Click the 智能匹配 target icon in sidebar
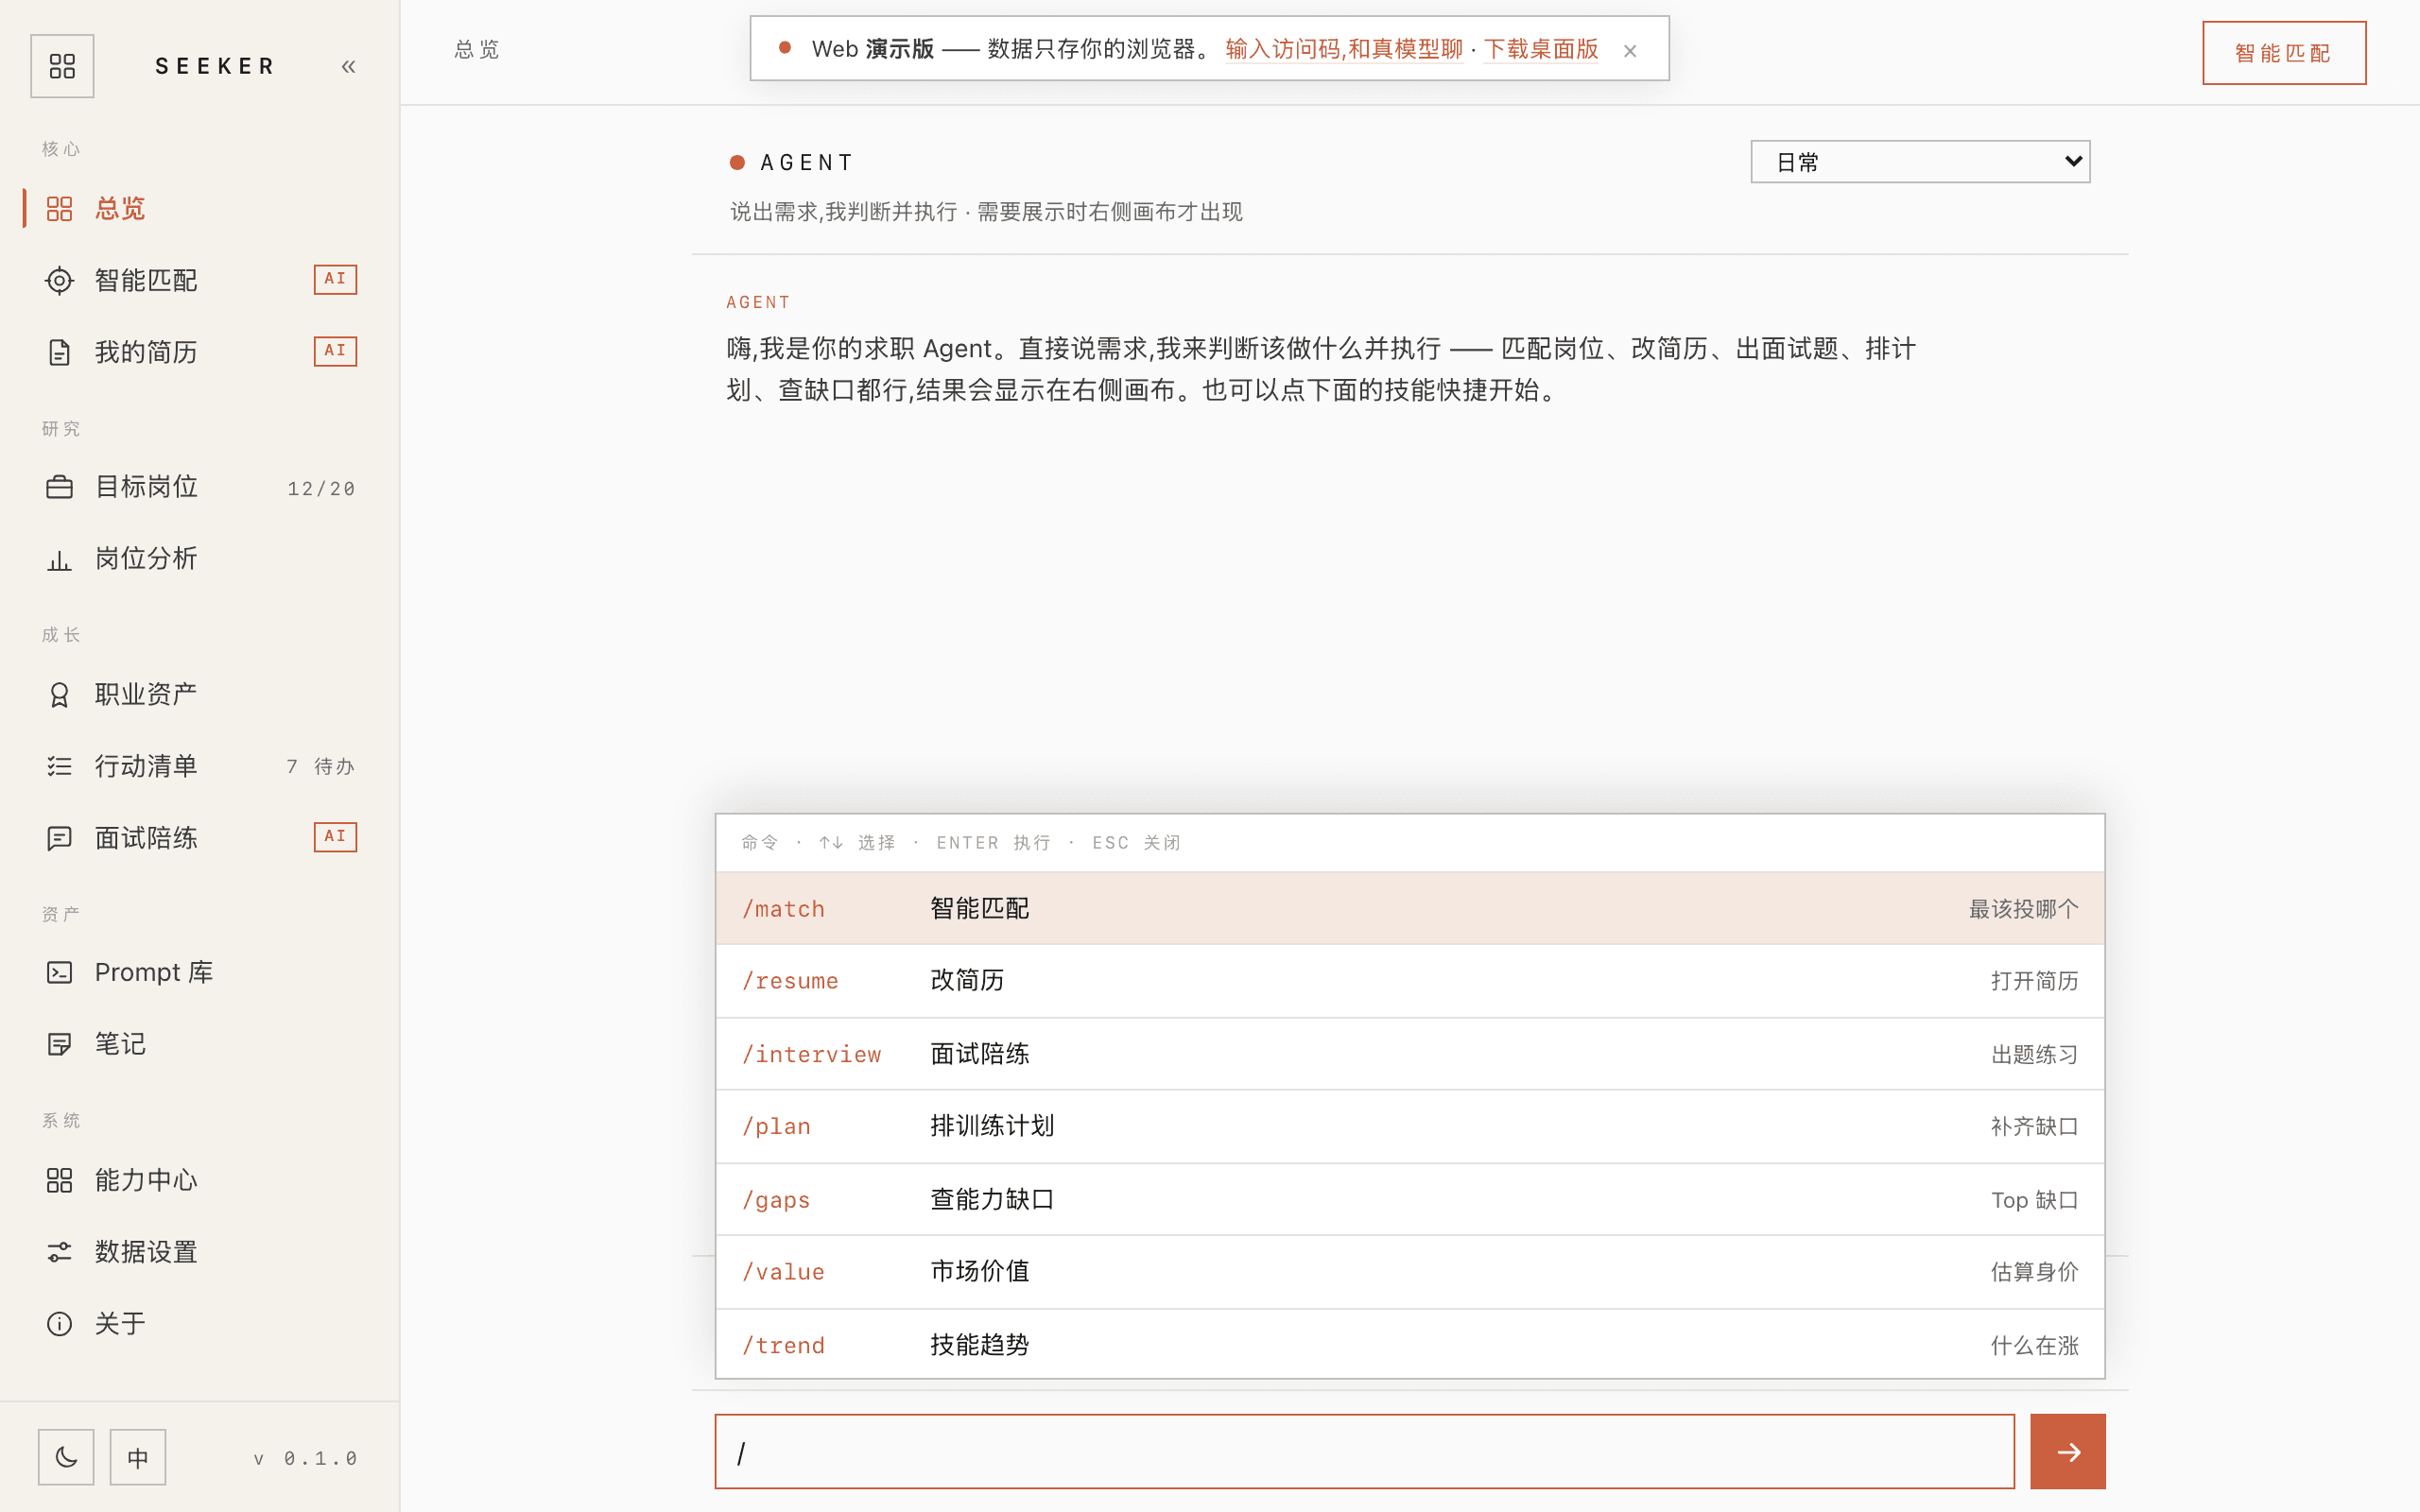This screenshot has width=2420, height=1512. 59,281
